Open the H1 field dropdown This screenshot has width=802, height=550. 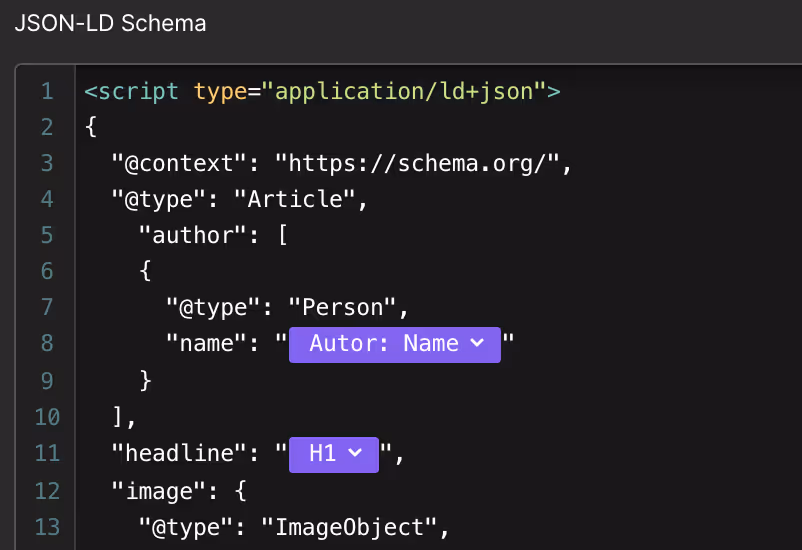click(x=333, y=454)
